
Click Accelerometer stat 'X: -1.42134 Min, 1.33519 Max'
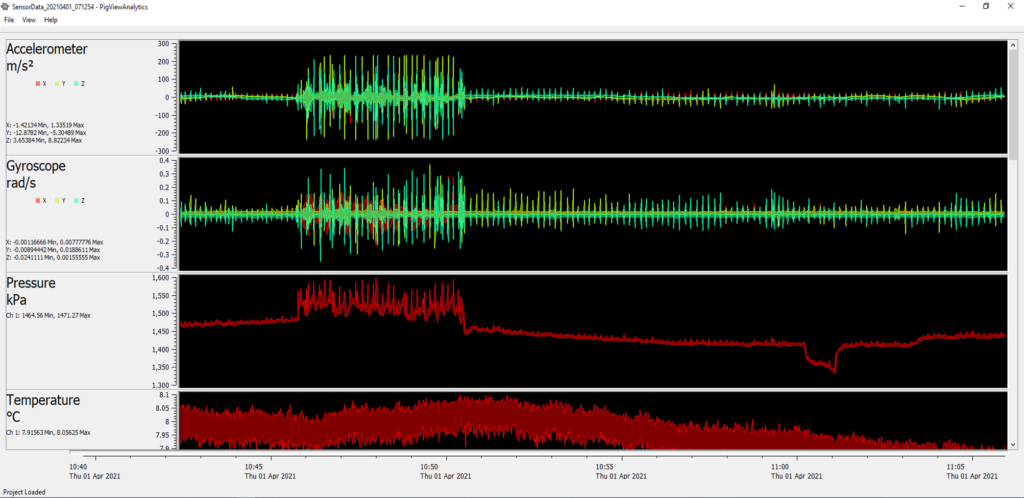point(43,124)
